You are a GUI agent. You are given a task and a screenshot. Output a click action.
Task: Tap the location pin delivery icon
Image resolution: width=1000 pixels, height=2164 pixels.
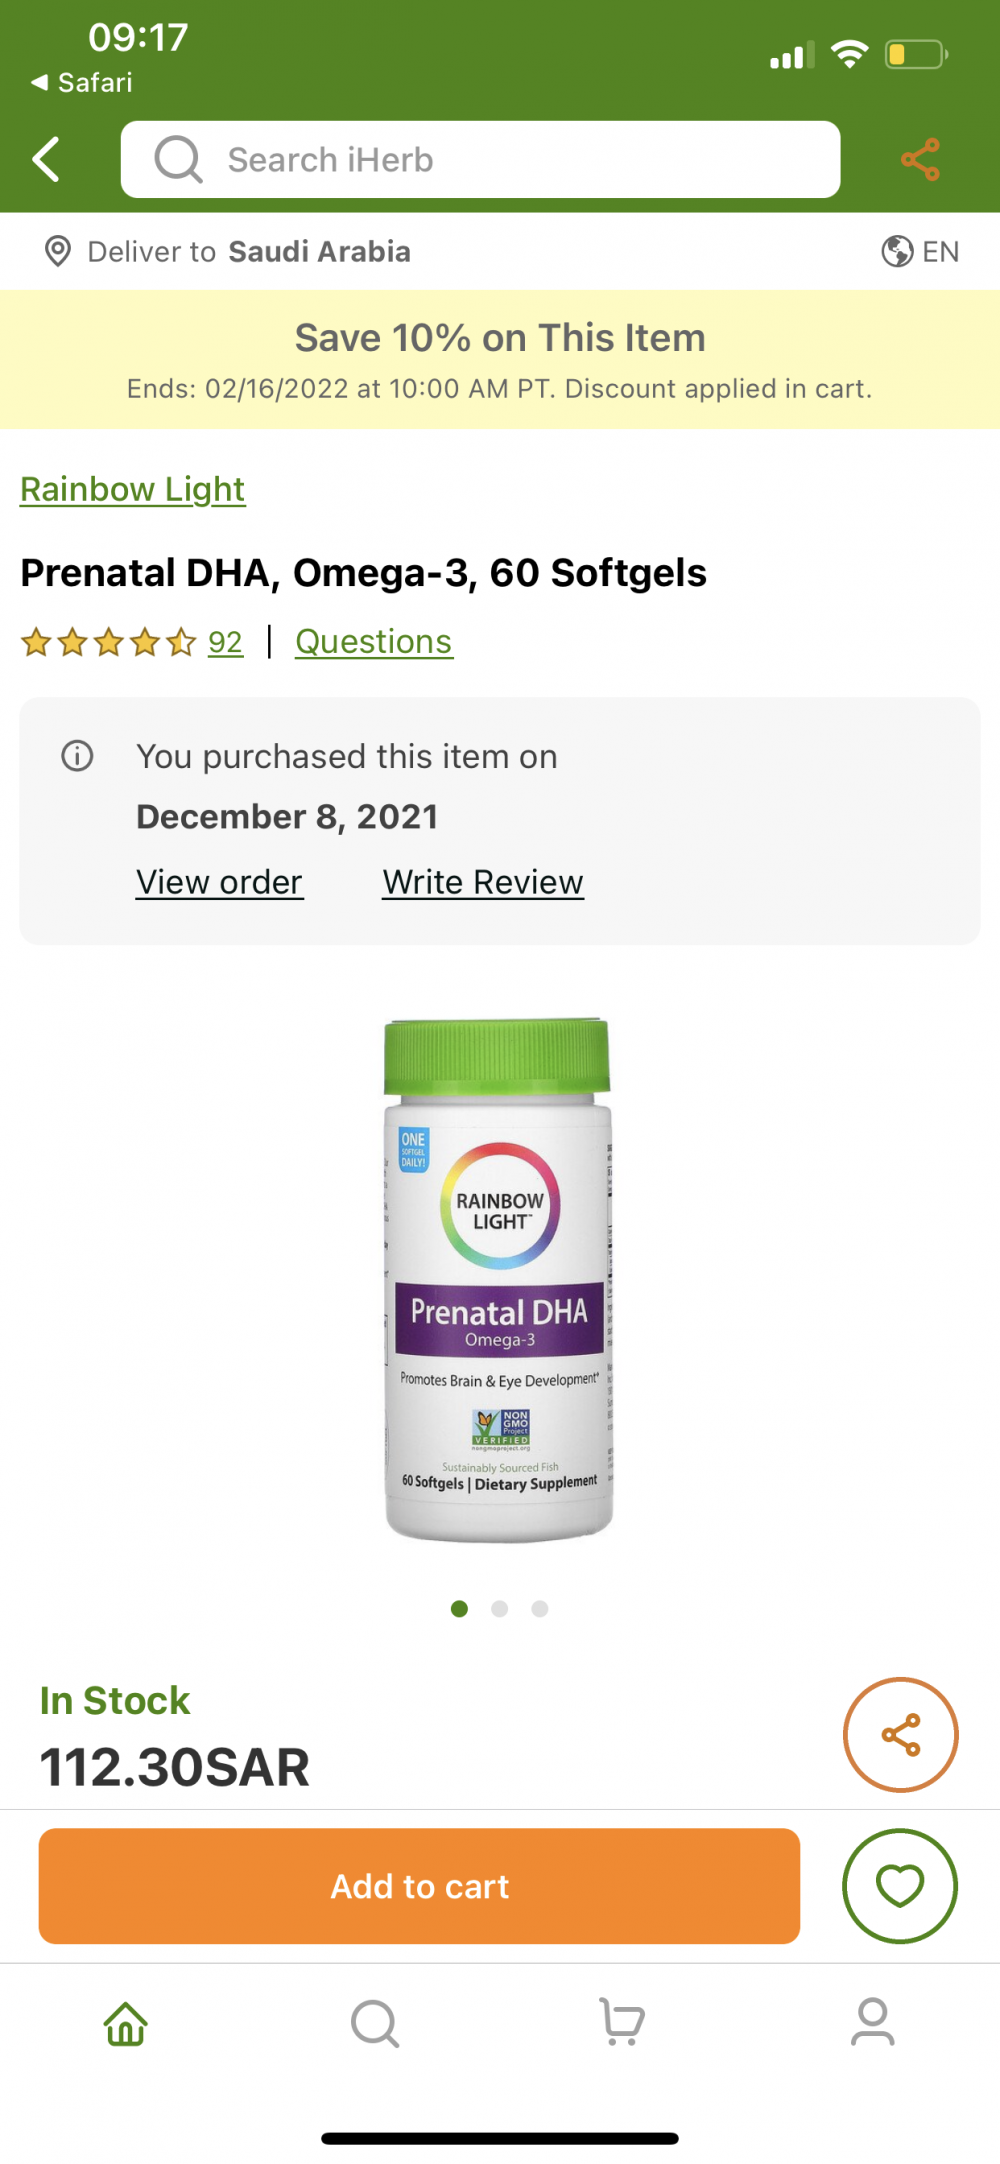[58, 251]
